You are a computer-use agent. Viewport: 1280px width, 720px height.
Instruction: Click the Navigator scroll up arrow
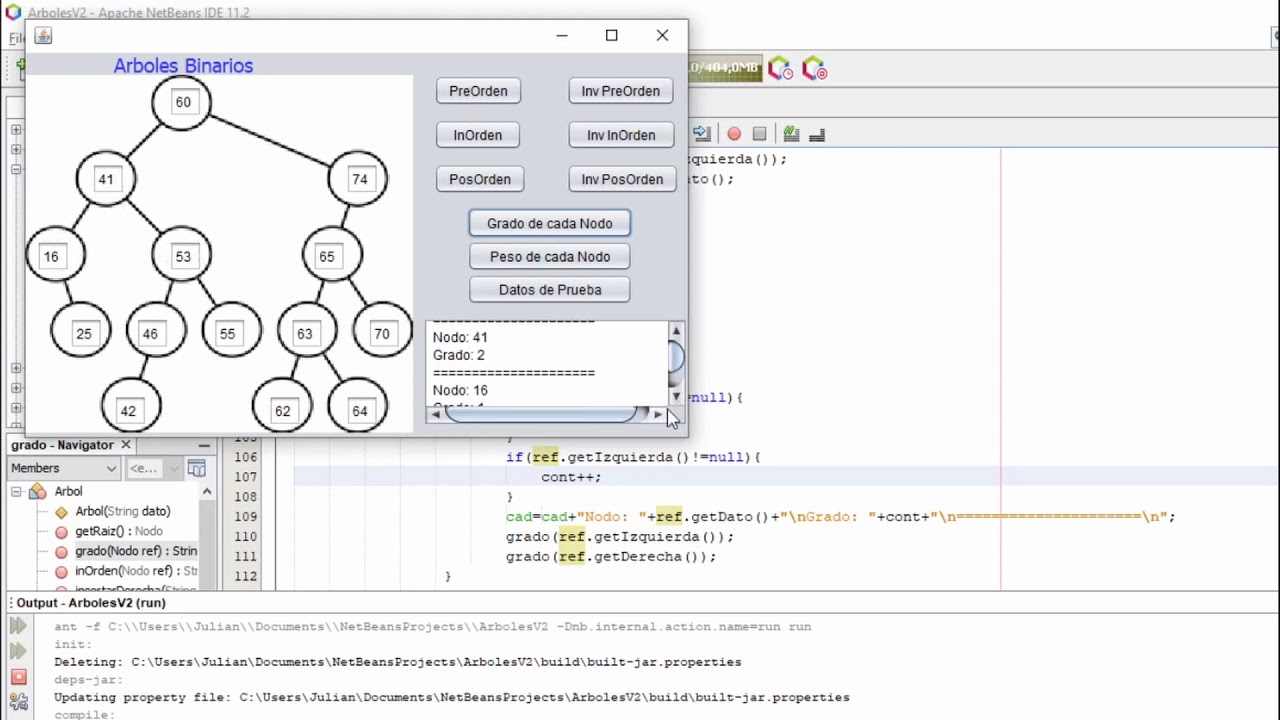pyautogui.click(x=207, y=491)
